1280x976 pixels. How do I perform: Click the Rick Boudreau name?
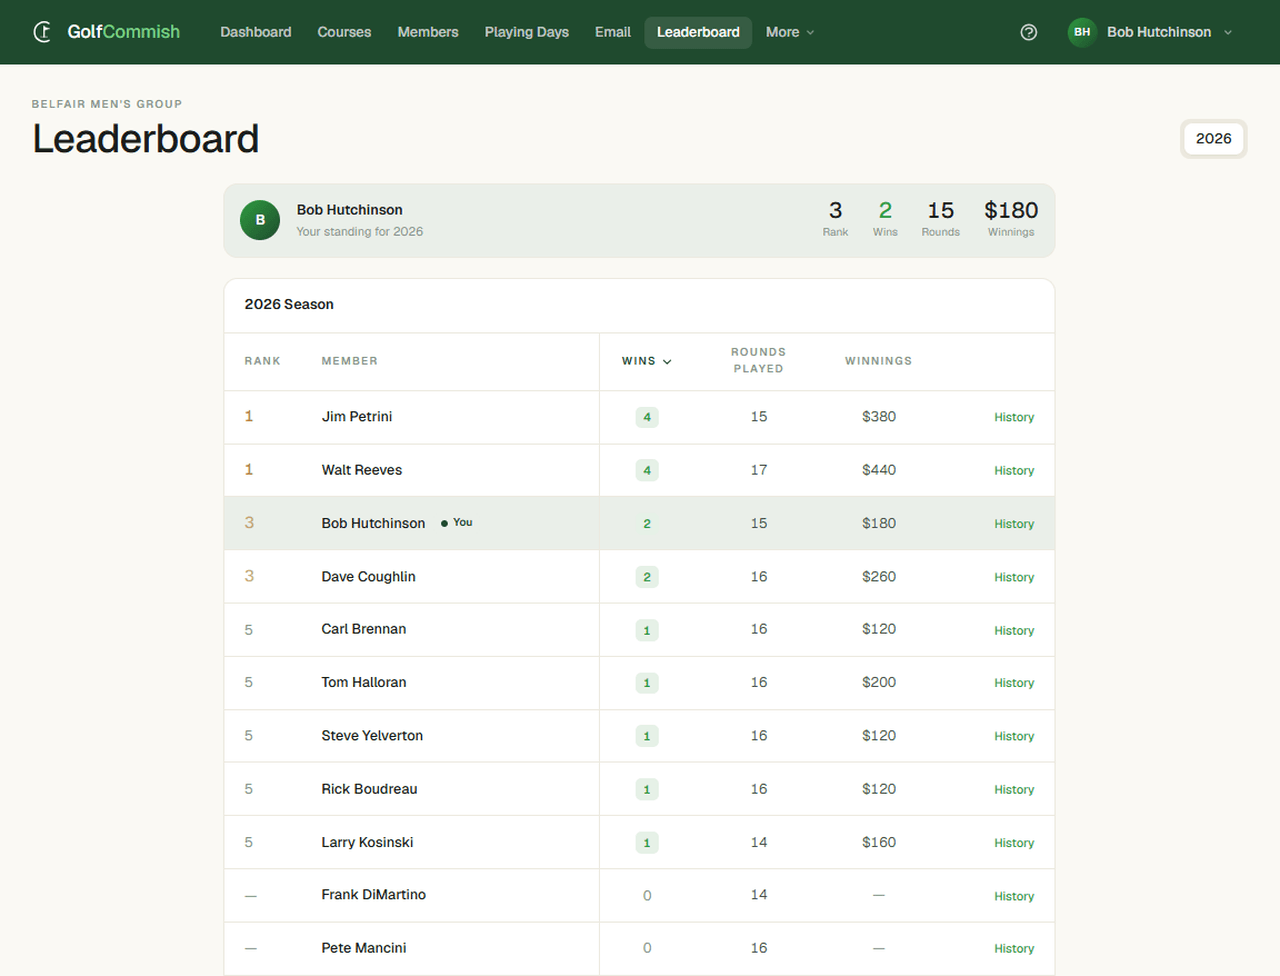[x=369, y=789]
